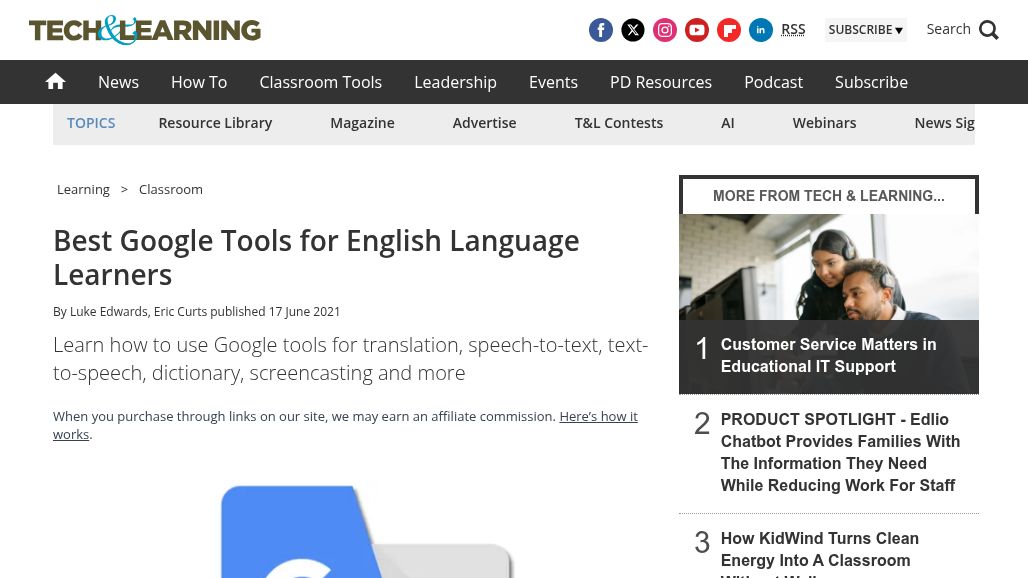1028x578 pixels.
Task: Go to Webinars topic
Action: (x=825, y=123)
